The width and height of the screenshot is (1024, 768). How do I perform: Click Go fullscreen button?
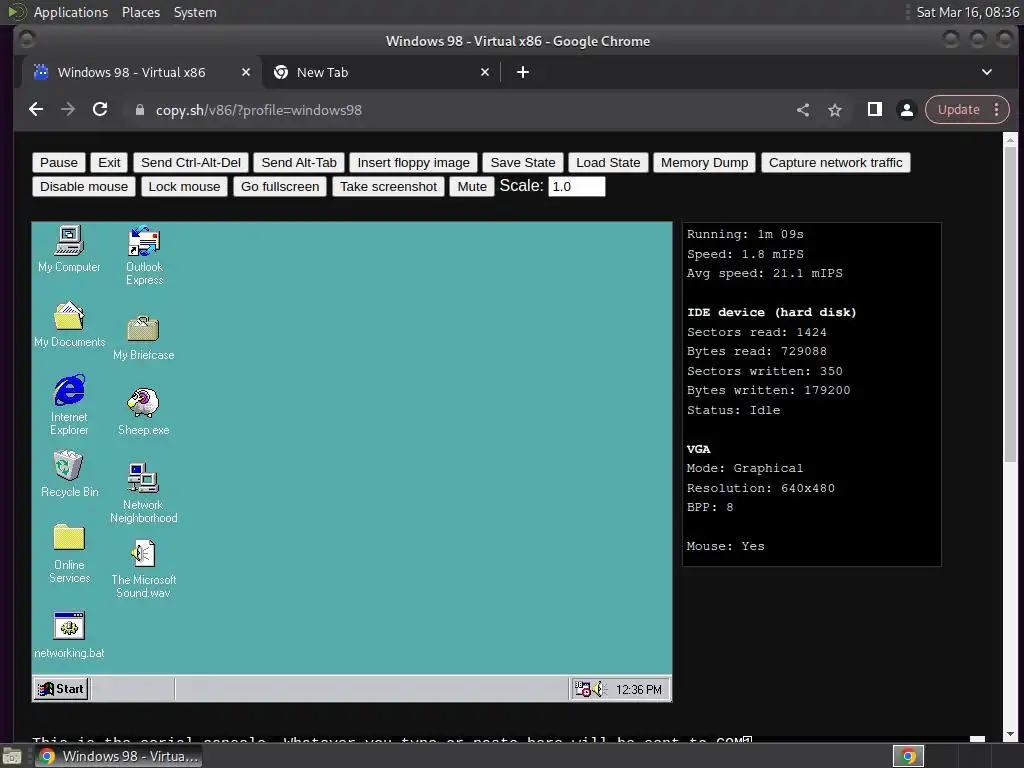(280, 187)
